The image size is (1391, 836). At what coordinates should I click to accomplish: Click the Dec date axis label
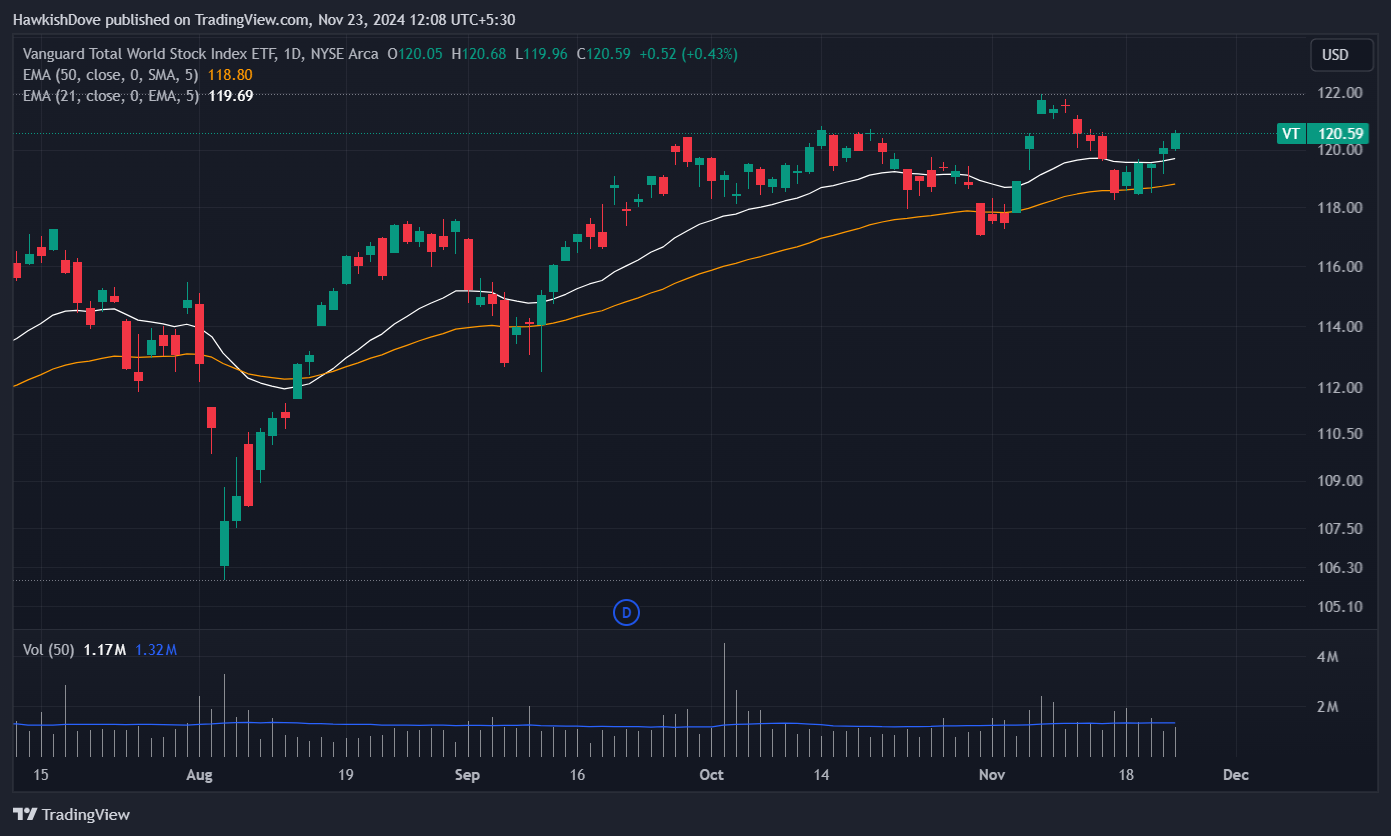(x=1236, y=775)
